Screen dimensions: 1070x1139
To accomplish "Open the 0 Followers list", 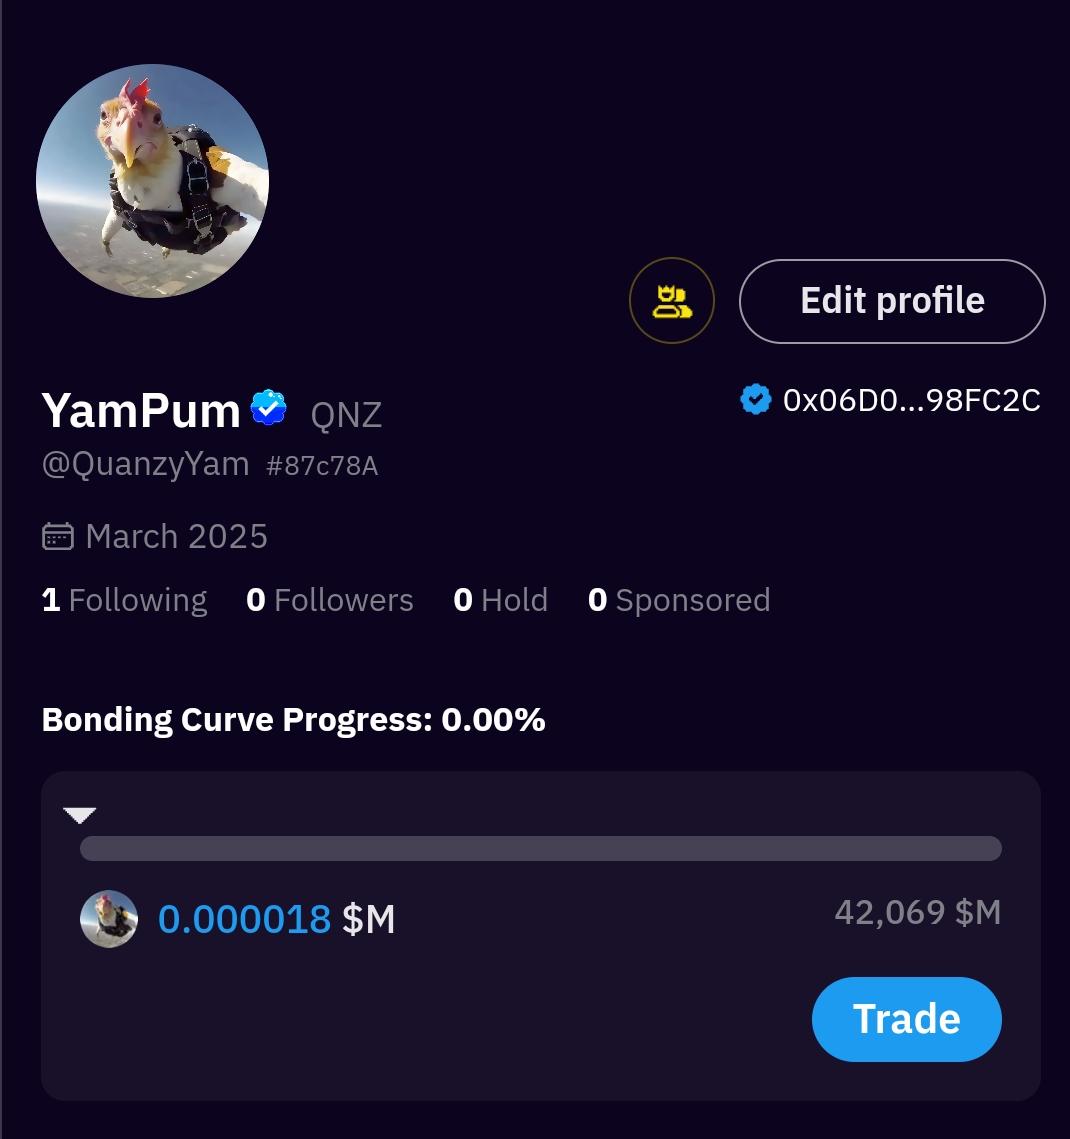I will (x=330, y=600).
